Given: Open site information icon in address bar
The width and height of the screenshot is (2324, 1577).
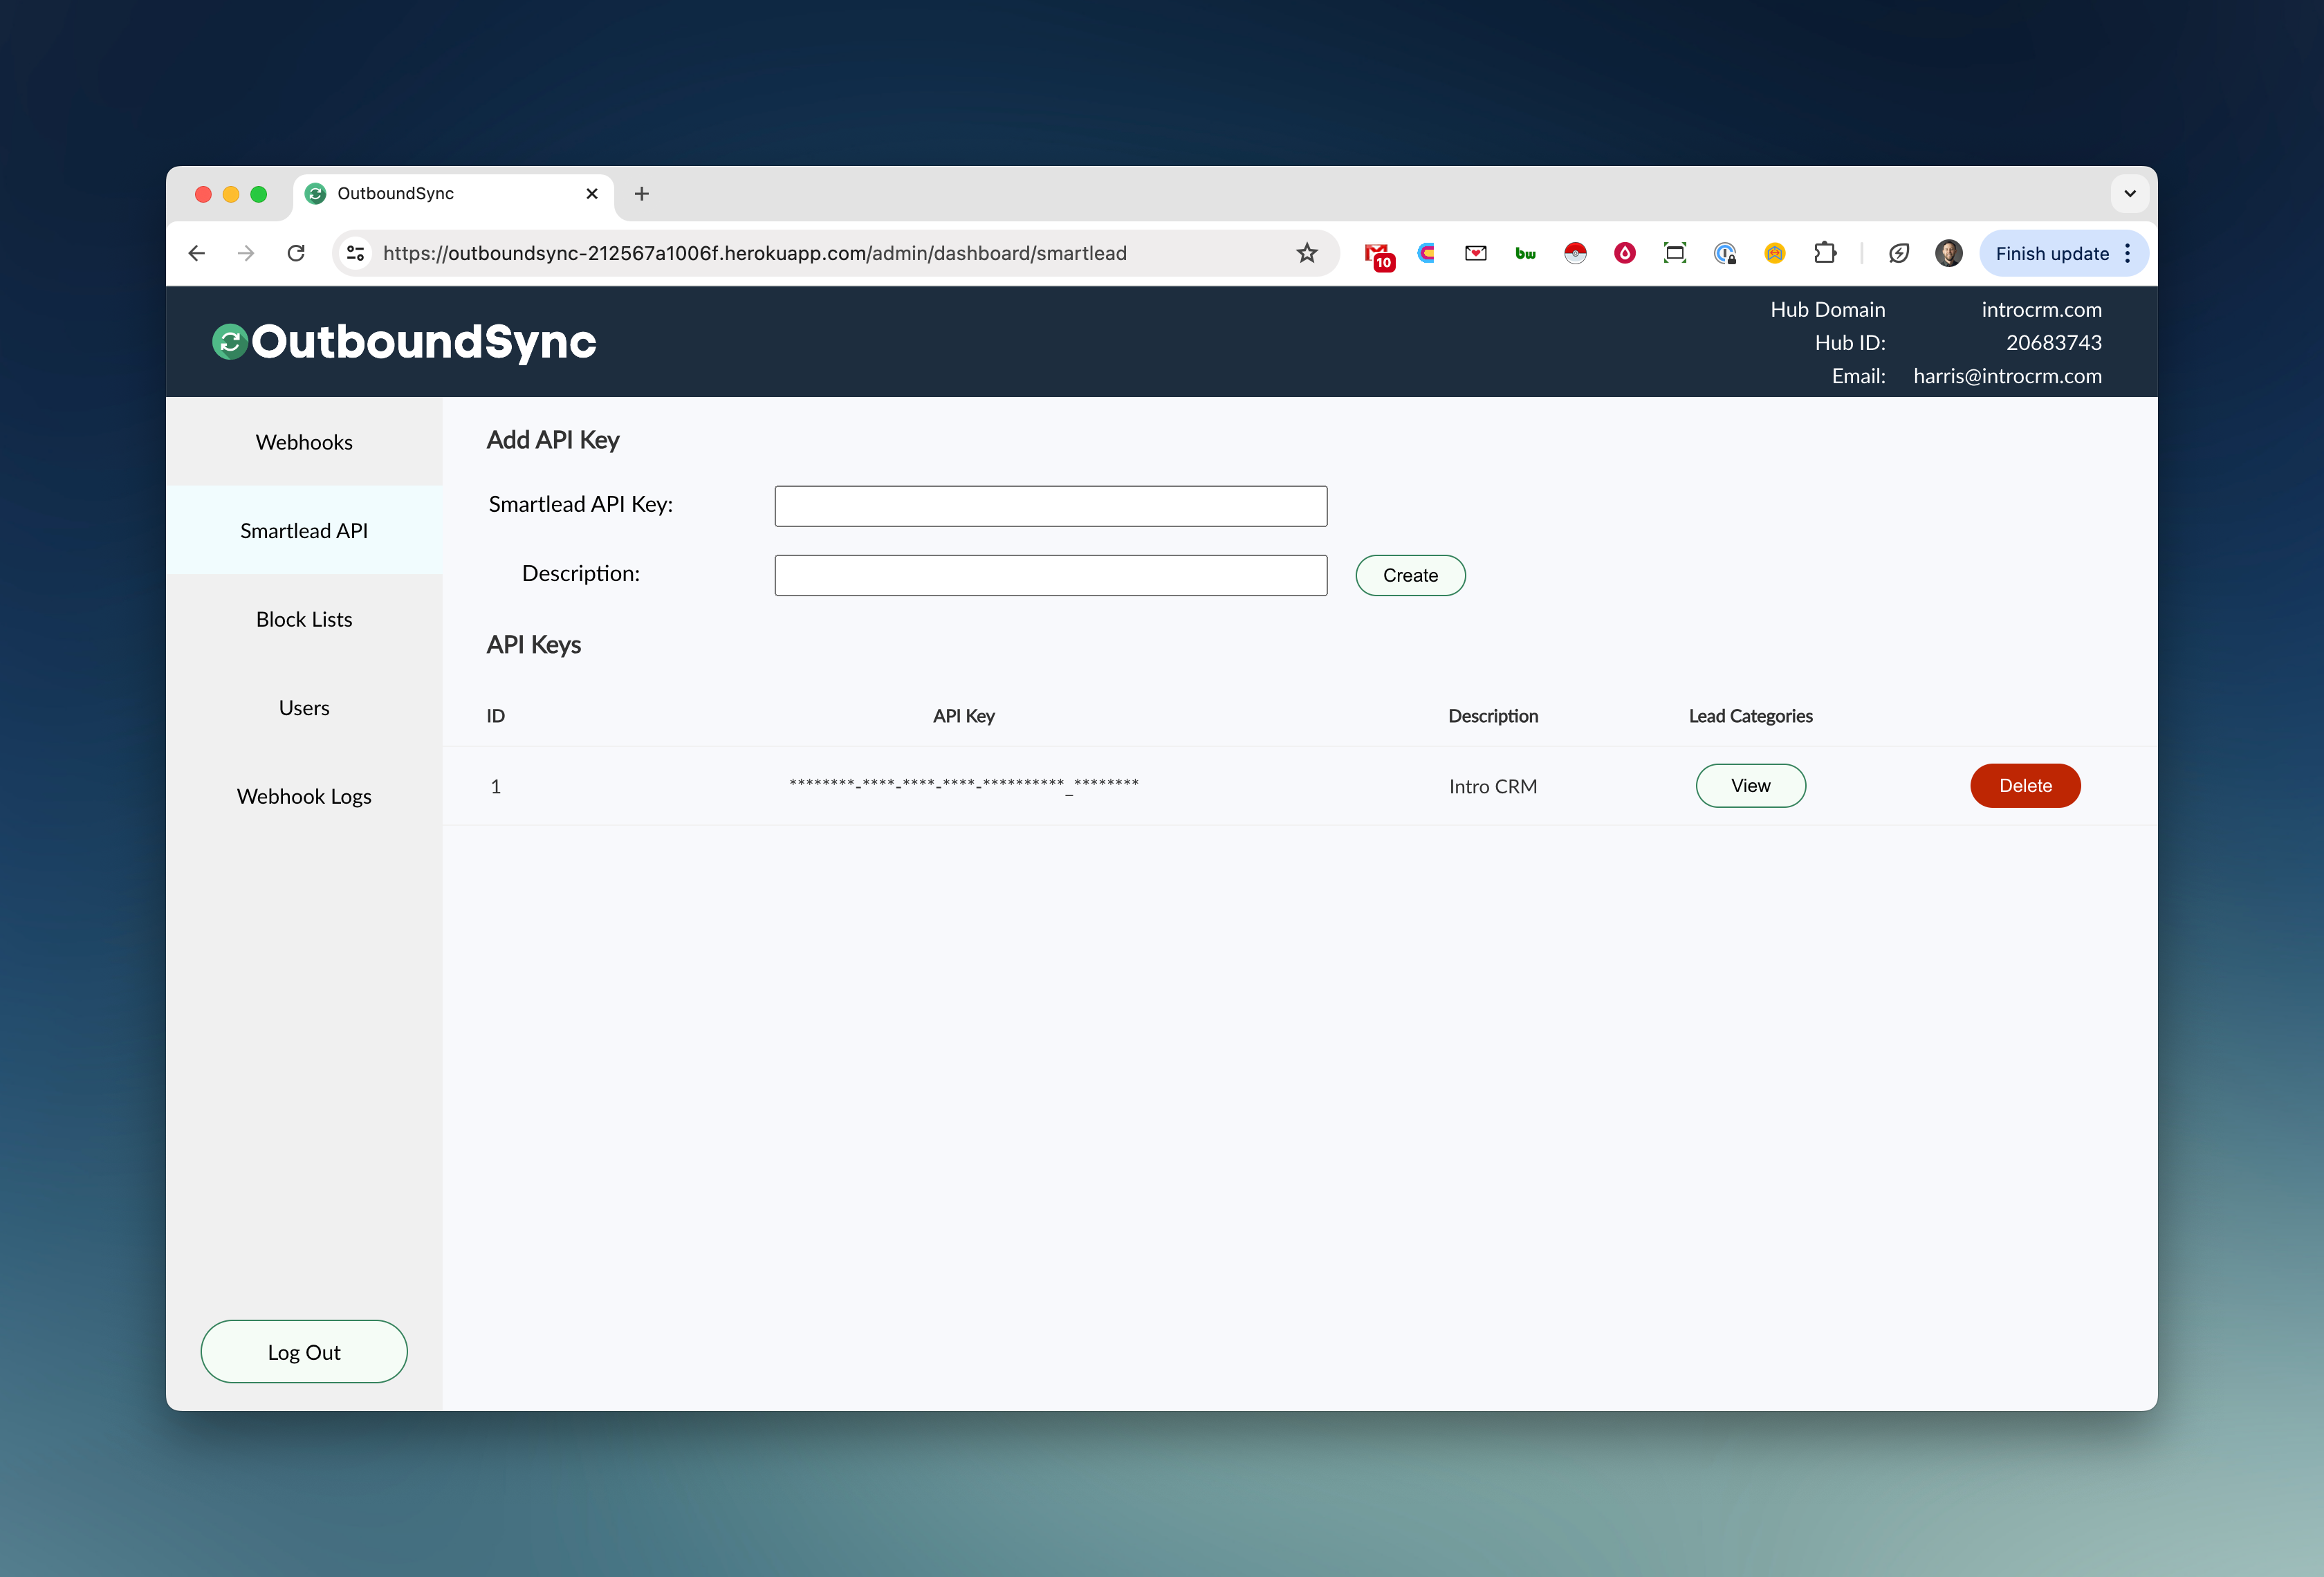Looking at the screenshot, I should click(355, 253).
